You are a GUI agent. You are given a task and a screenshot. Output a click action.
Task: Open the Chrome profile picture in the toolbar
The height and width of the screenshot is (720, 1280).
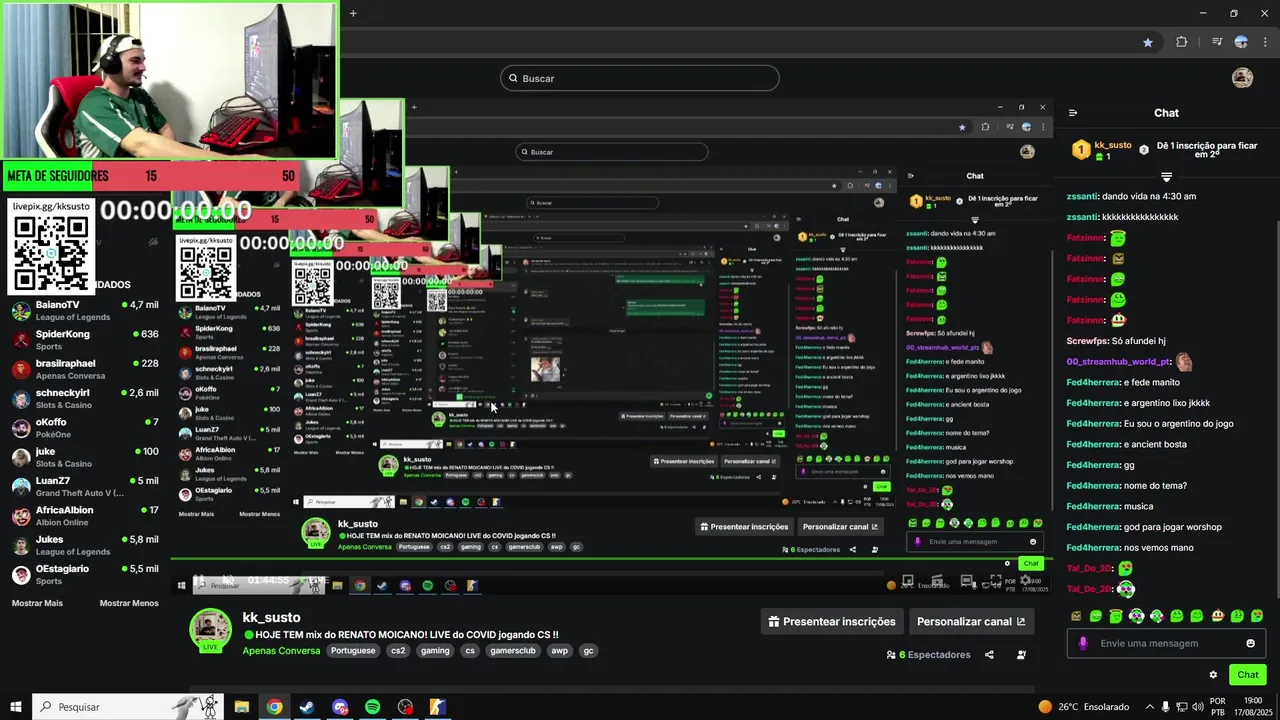pos(1241,42)
